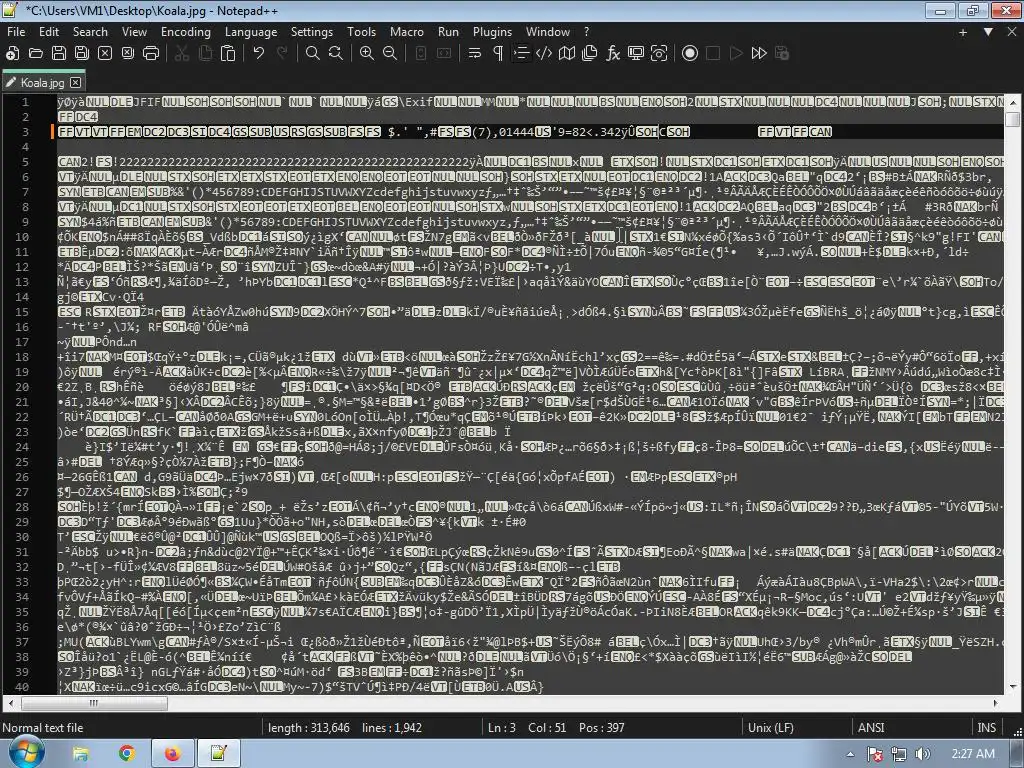The height and width of the screenshot is (768, 1024).
Task: Zoom in with the plus magnifier
Action: click(x=367, y=54)
